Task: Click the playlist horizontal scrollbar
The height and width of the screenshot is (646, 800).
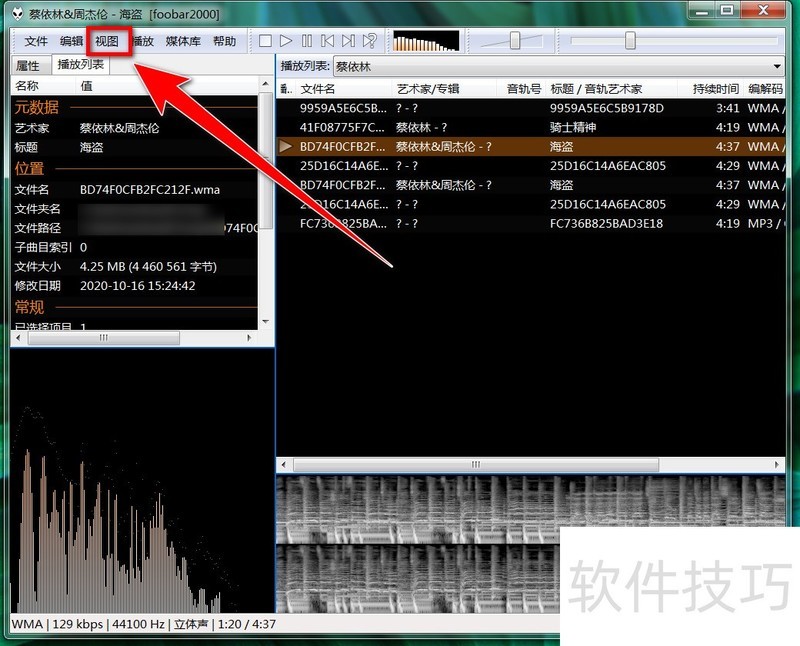Action: [x=475, y=464]
